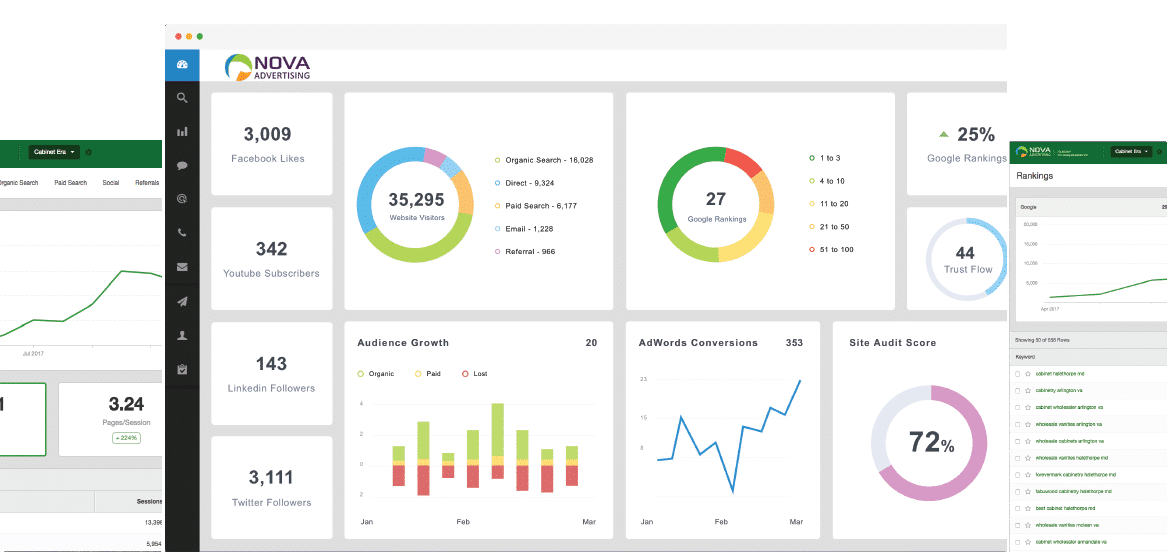1172x552 pixels.
Task: Click the 3,111 Twitter Followers card
Action: point(271,487)
